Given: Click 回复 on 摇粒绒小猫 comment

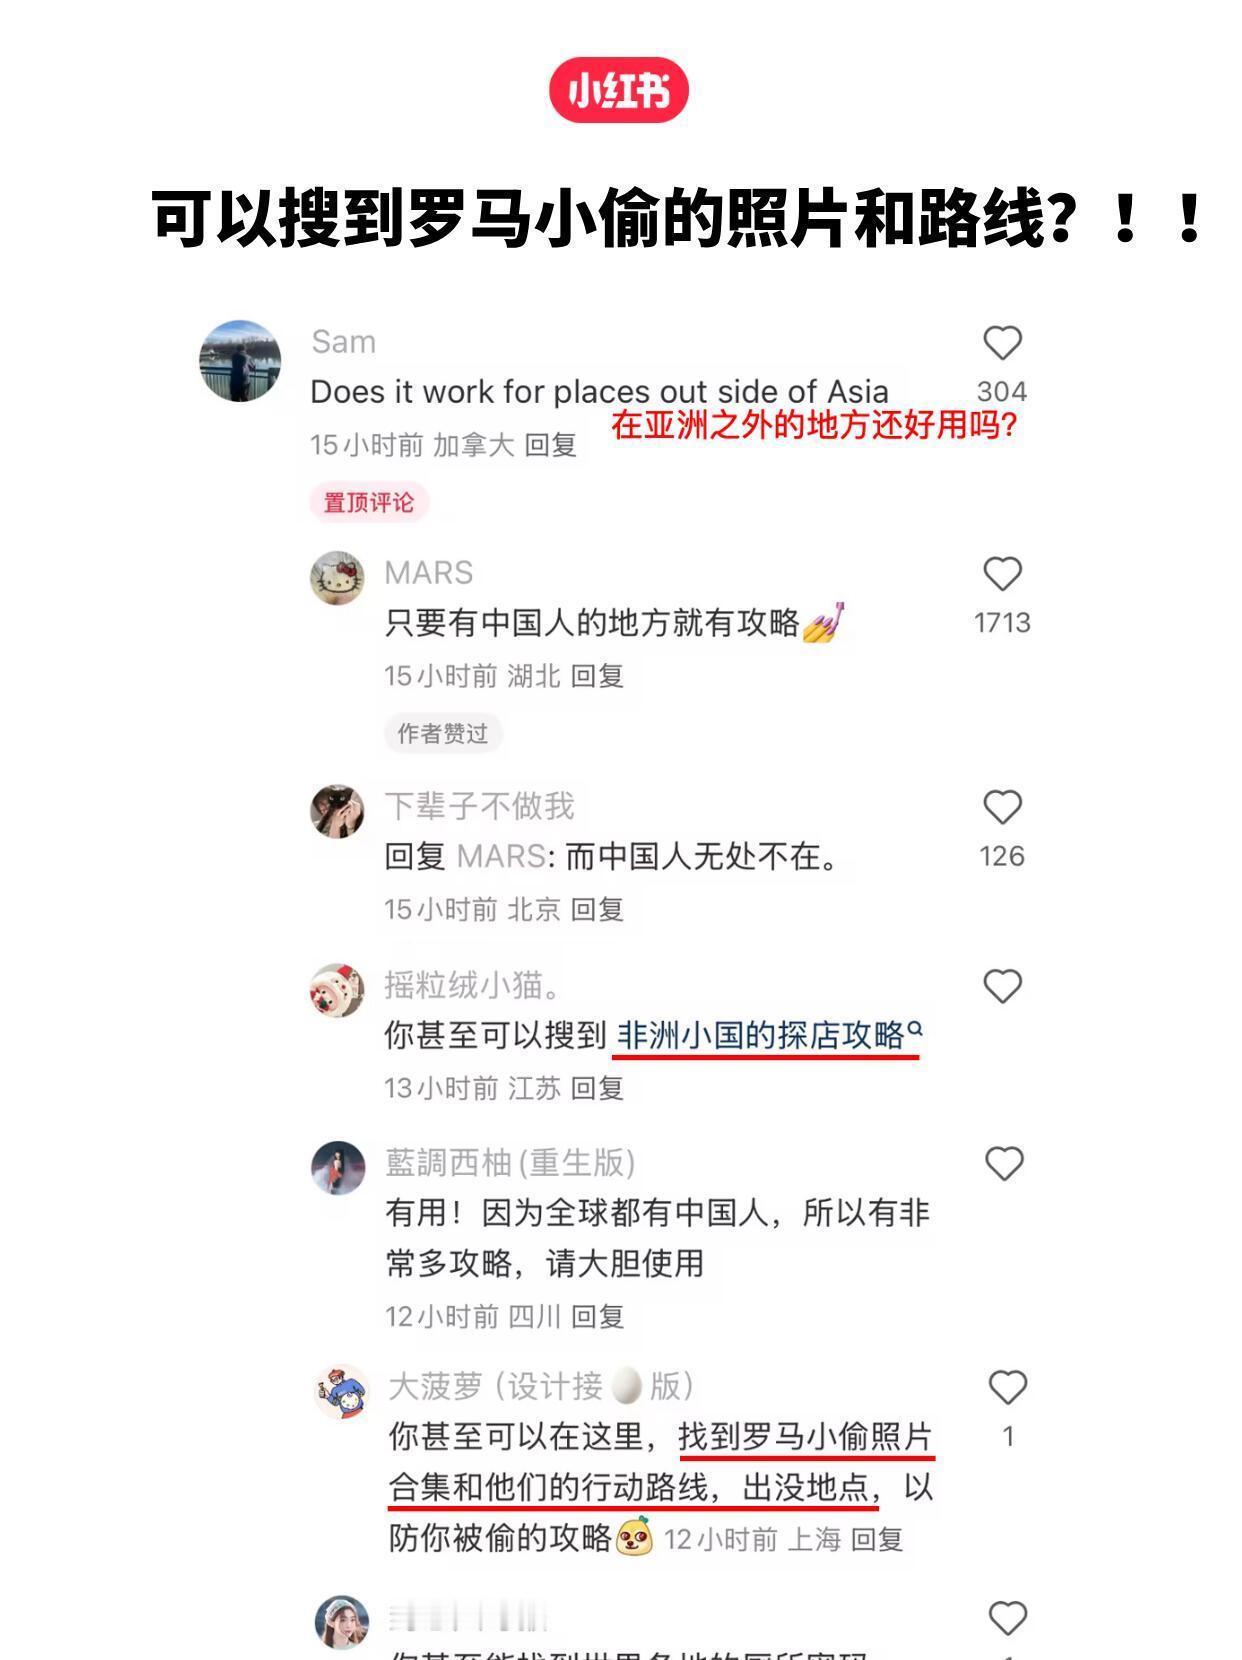Looking at the screenshot, I should (597, 1088).
